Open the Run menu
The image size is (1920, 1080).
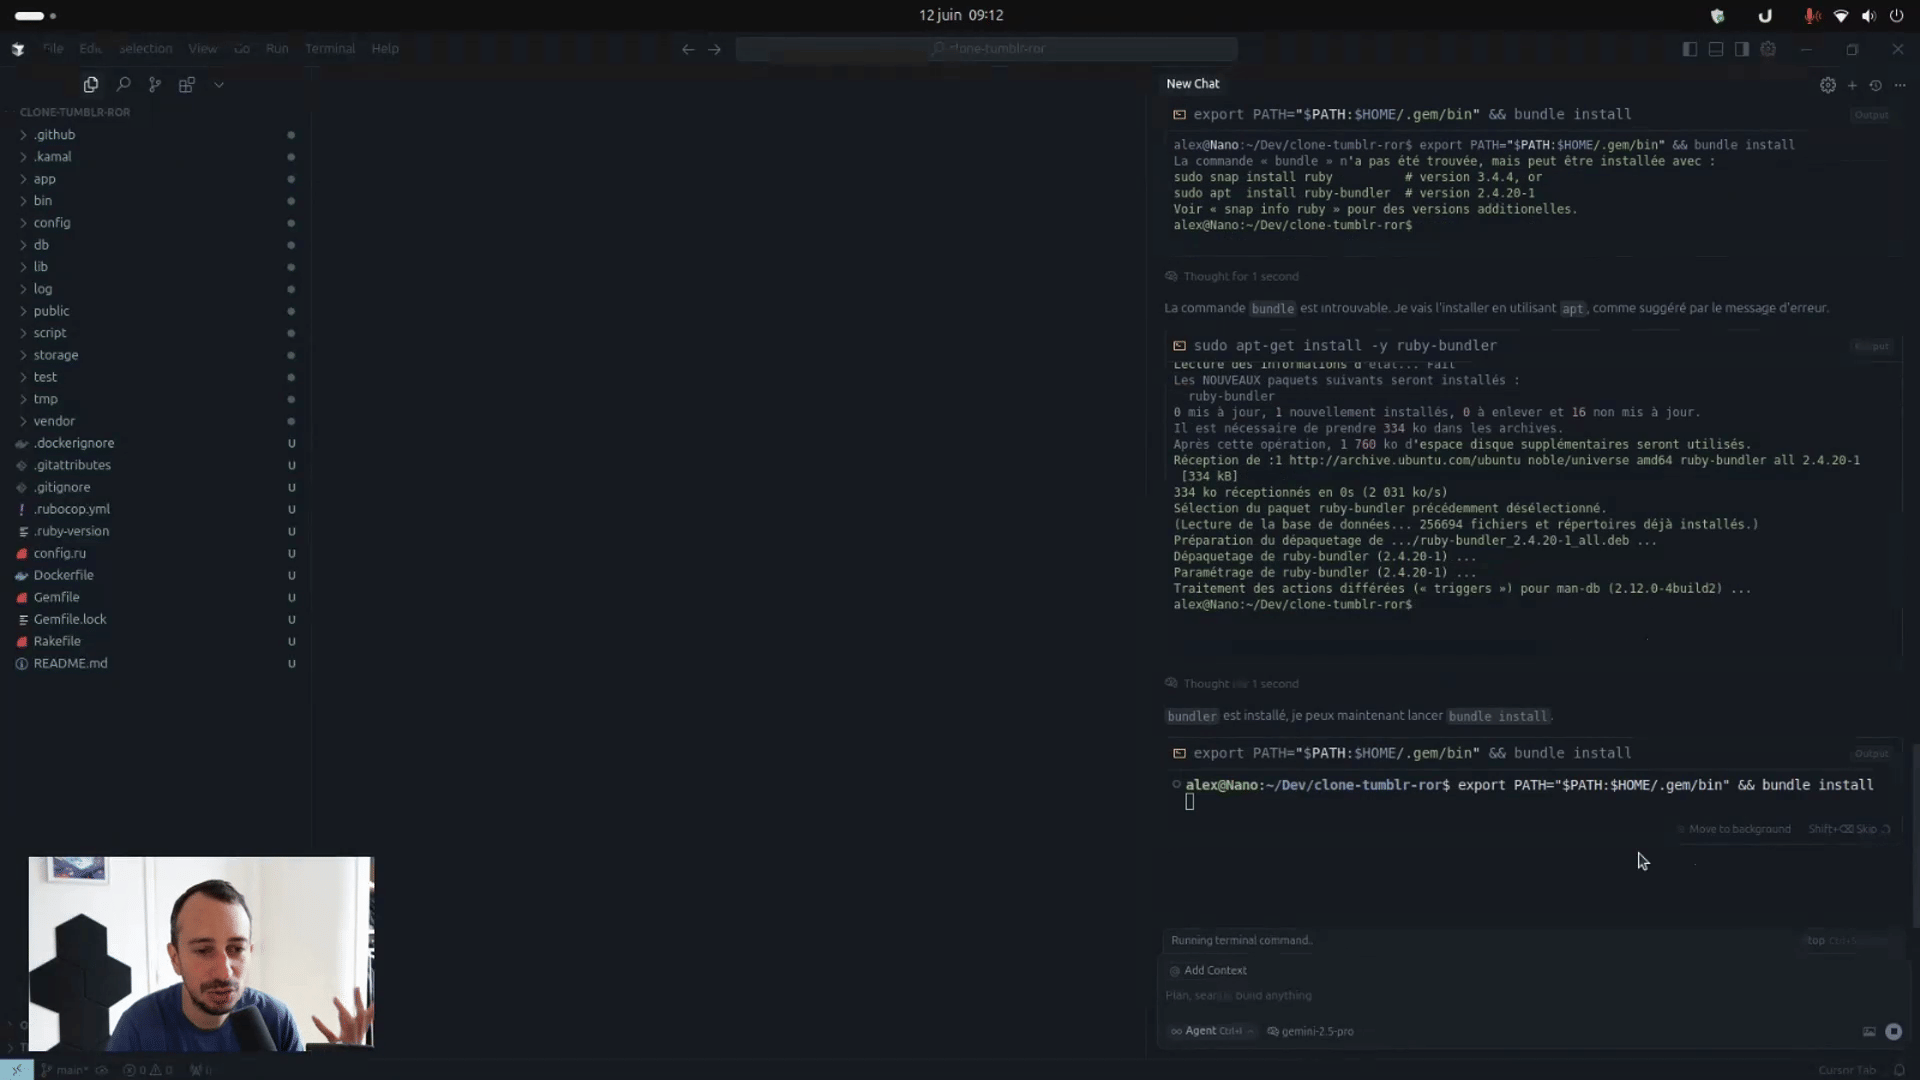click(x=277, y=48)
